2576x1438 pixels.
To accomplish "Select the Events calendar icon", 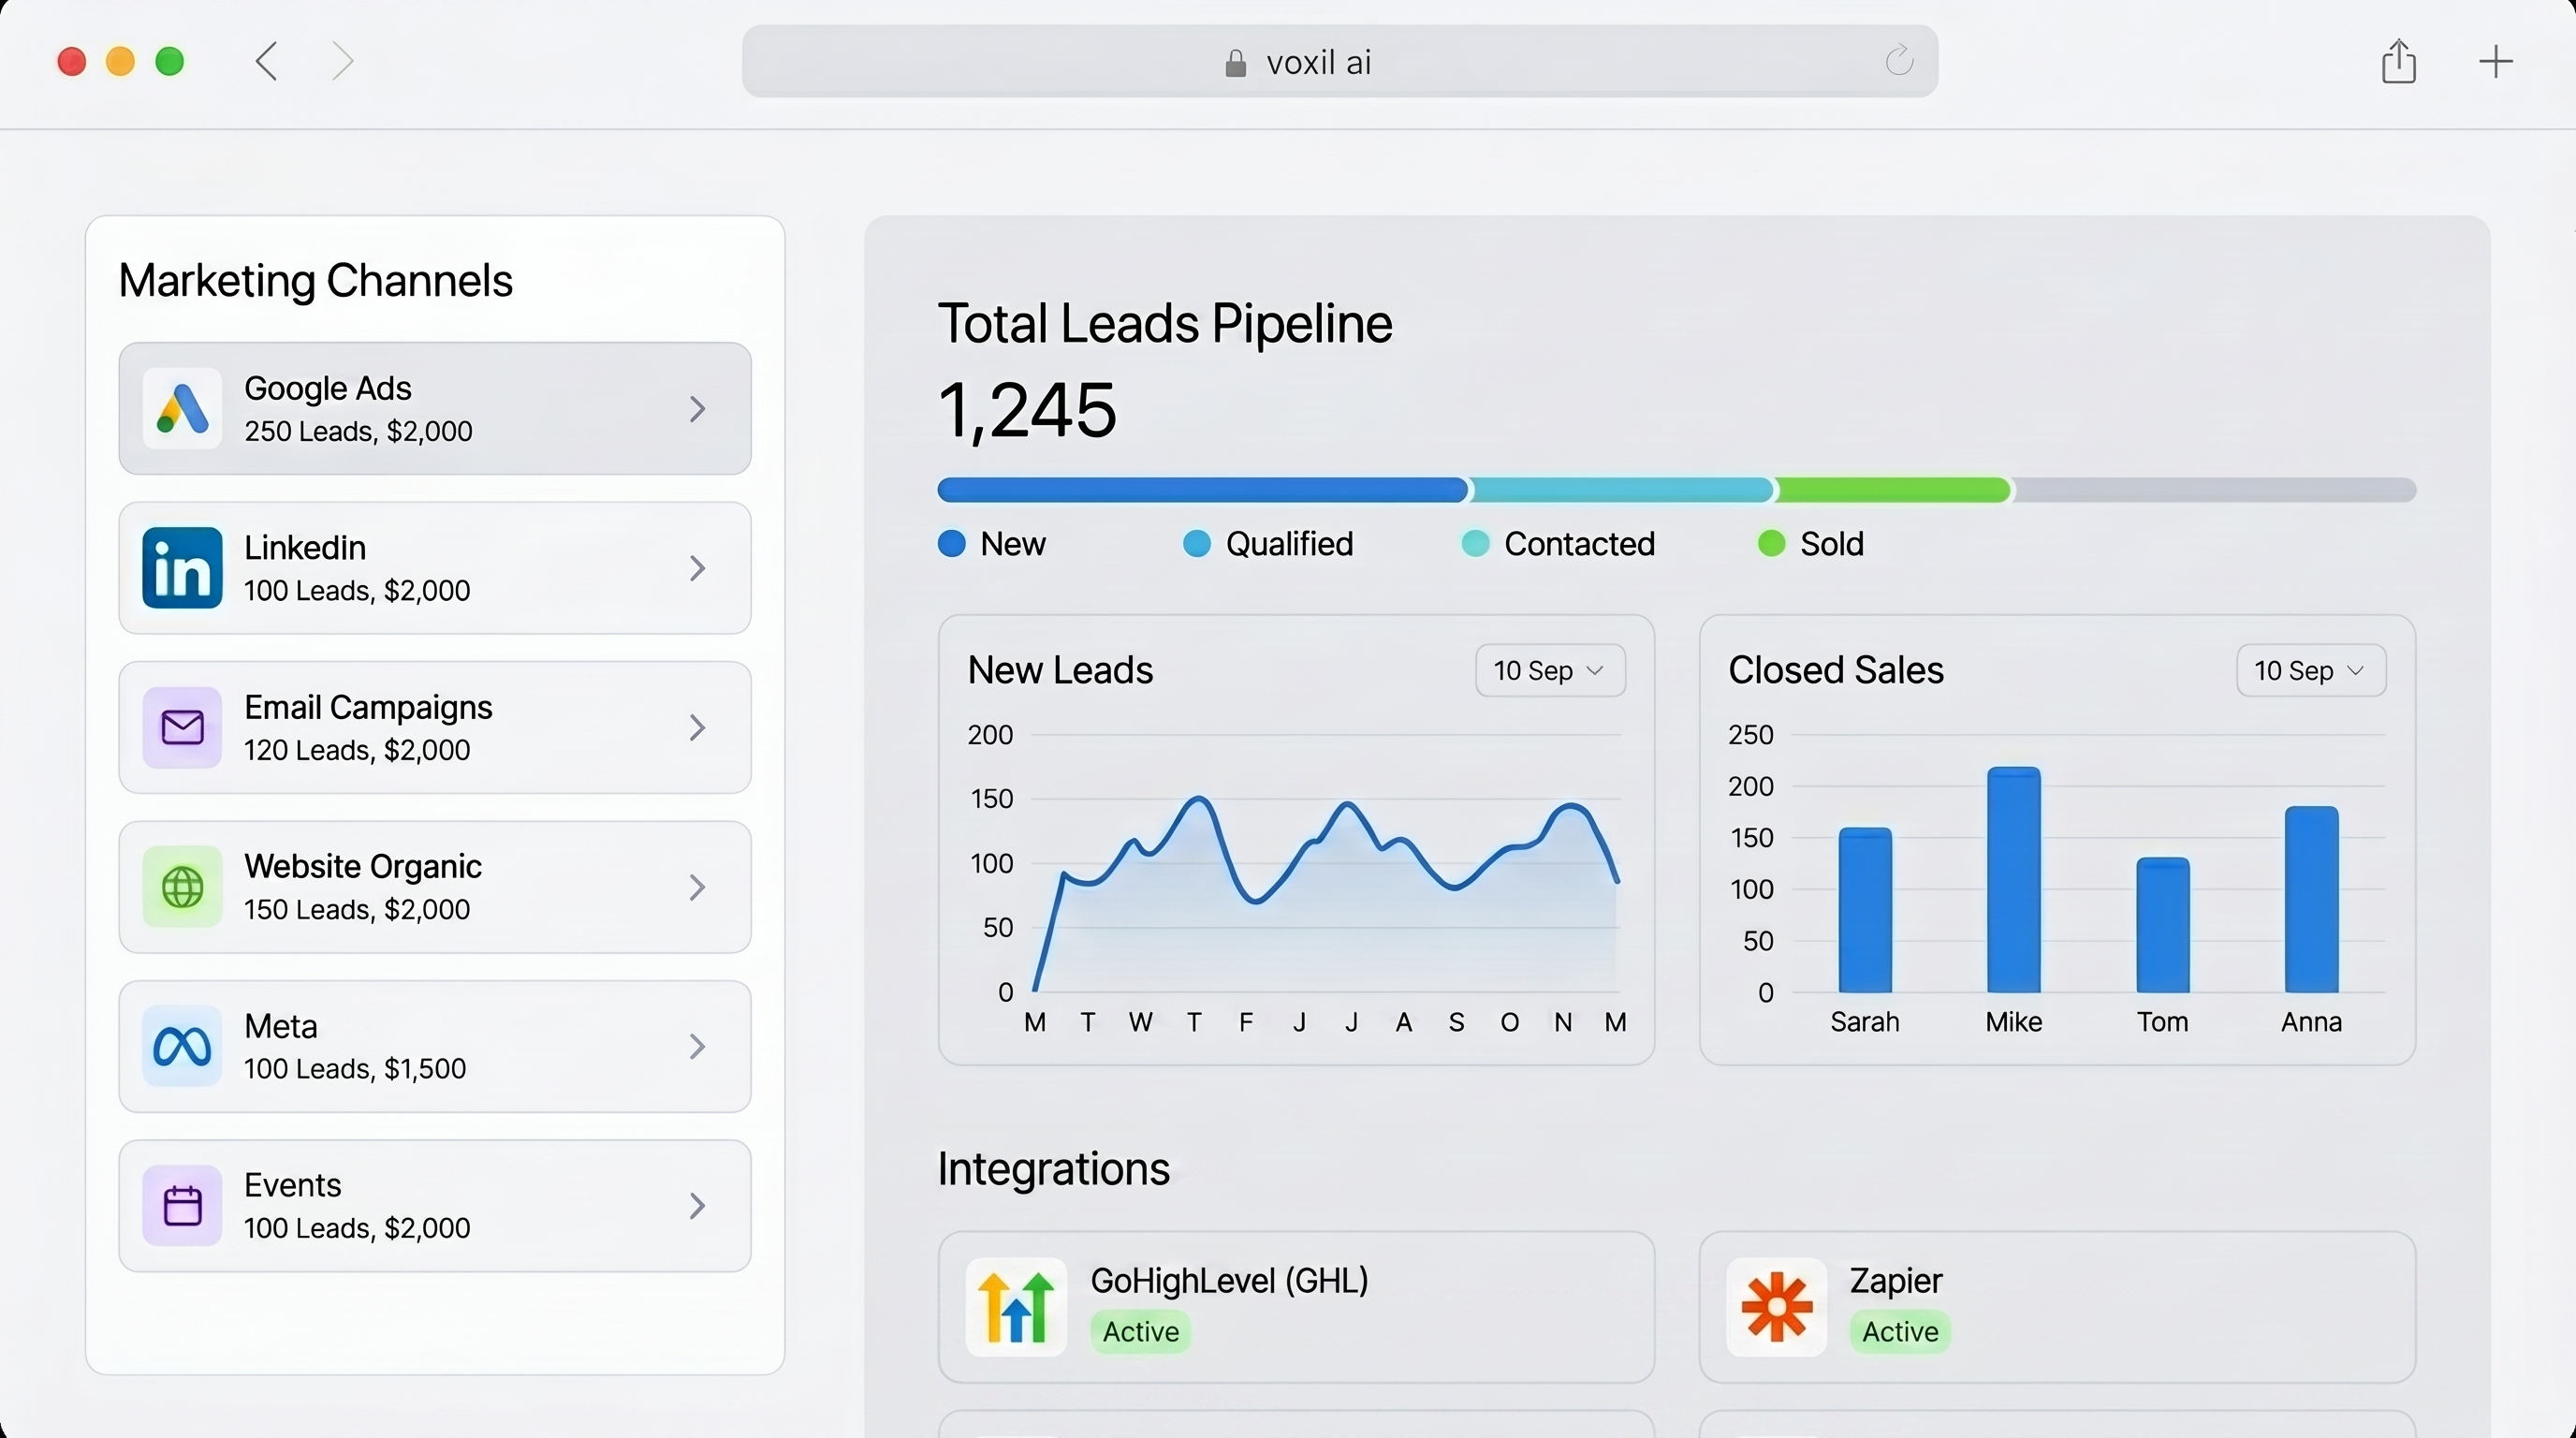I will tap(182, 1205).
